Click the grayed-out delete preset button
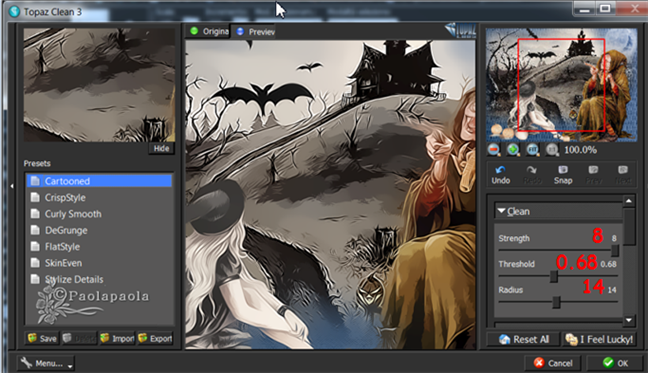Viewport: 648px width, 373px height. point(79,339)
